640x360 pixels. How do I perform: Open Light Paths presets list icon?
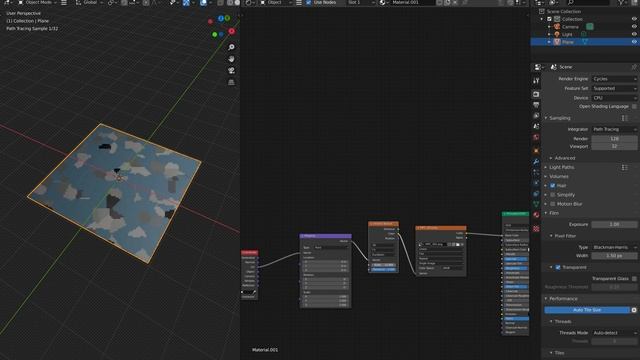point(624,167)
